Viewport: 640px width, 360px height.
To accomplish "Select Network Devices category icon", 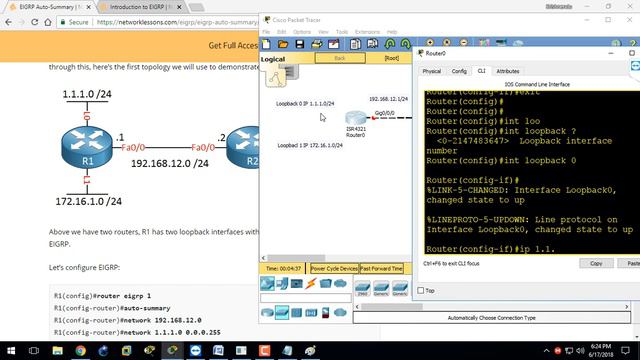I will pos(267,283).
